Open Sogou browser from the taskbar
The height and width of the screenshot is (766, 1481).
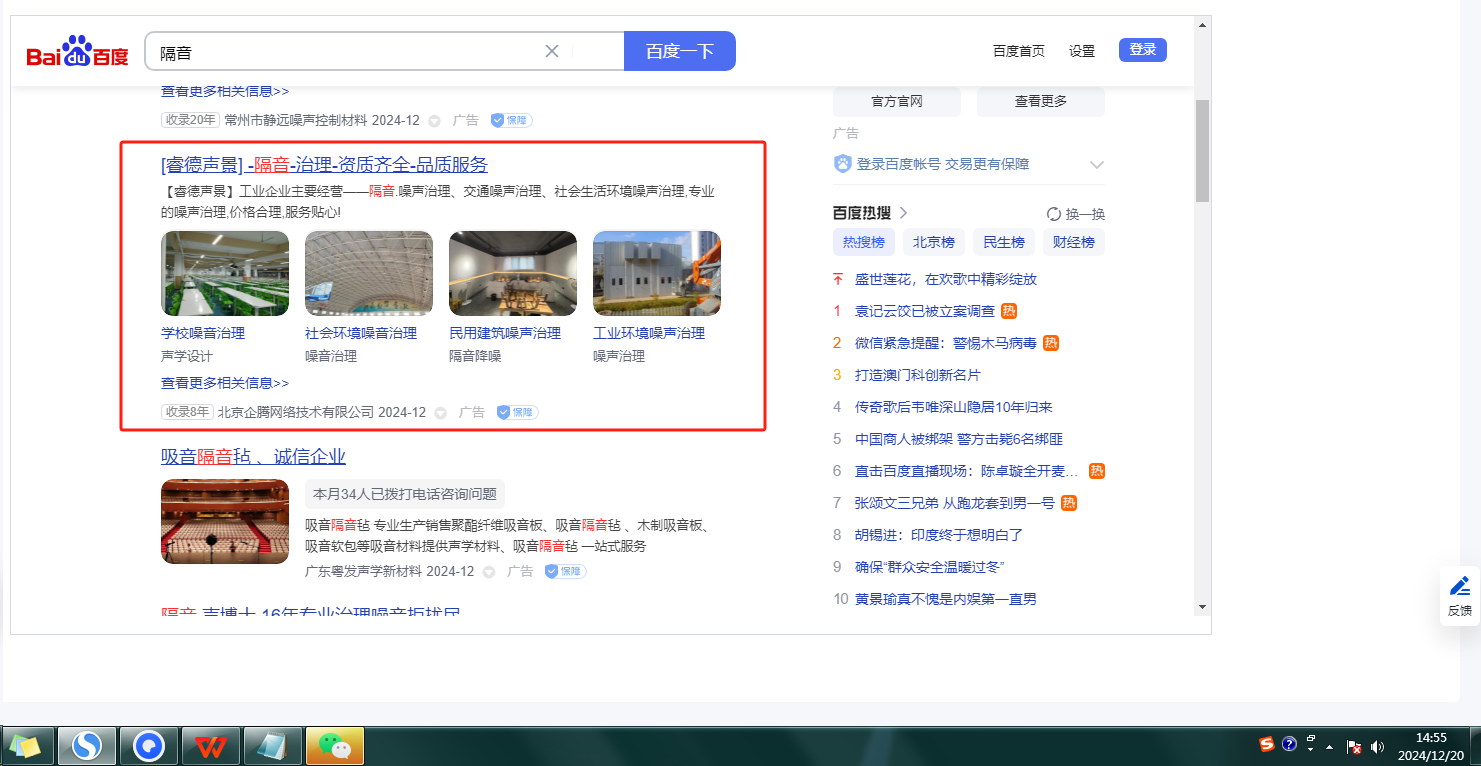point(87,746)
